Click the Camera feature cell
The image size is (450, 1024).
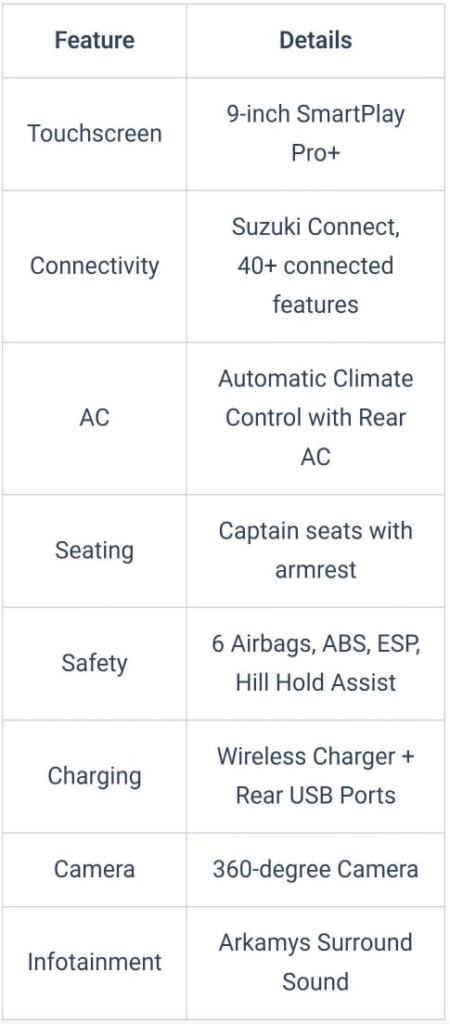coord(95,870)
